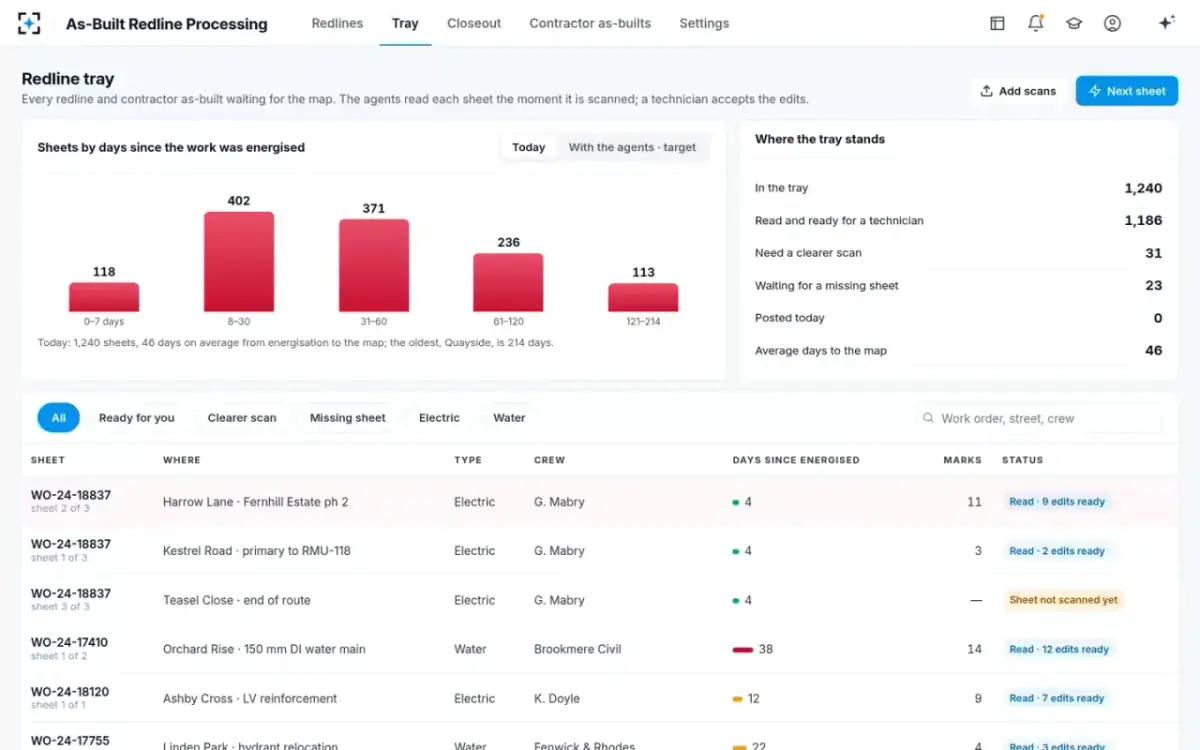Viewport: 1200px width, 750px height.
Task: Open work order WO-24-17410
Action: click(x=70, y=642)
